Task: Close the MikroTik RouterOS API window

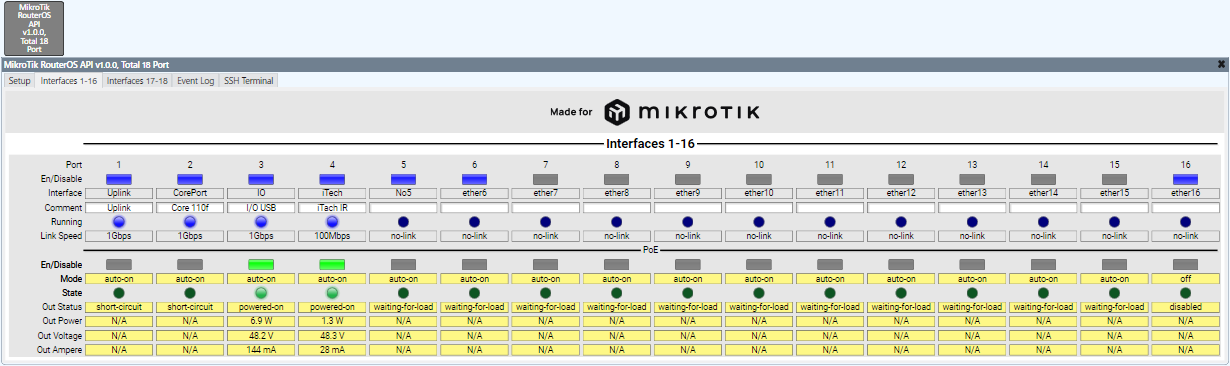Action: click(x=1221, y=64)
